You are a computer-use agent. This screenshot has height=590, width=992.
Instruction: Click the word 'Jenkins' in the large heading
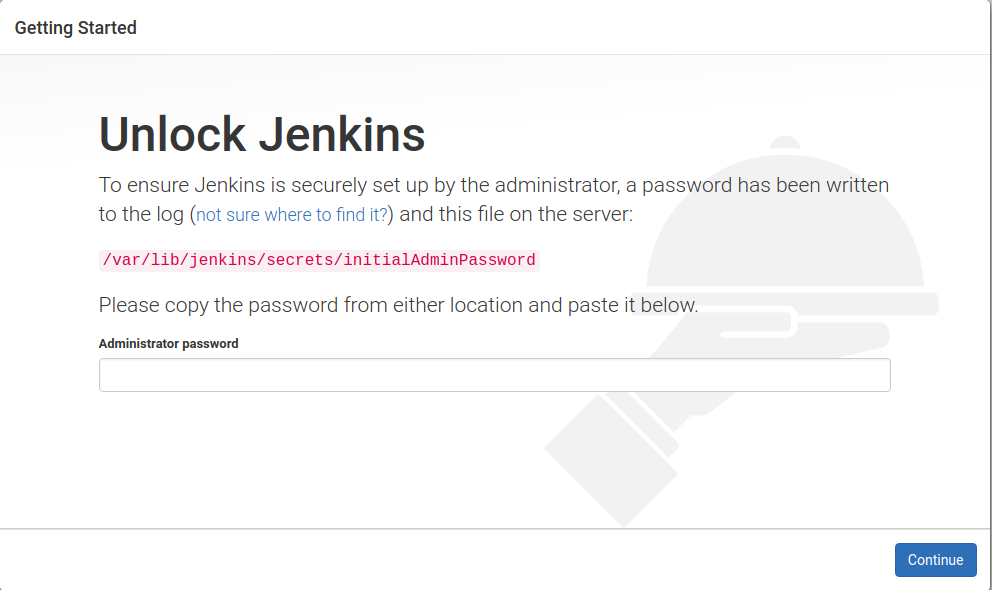343,135
